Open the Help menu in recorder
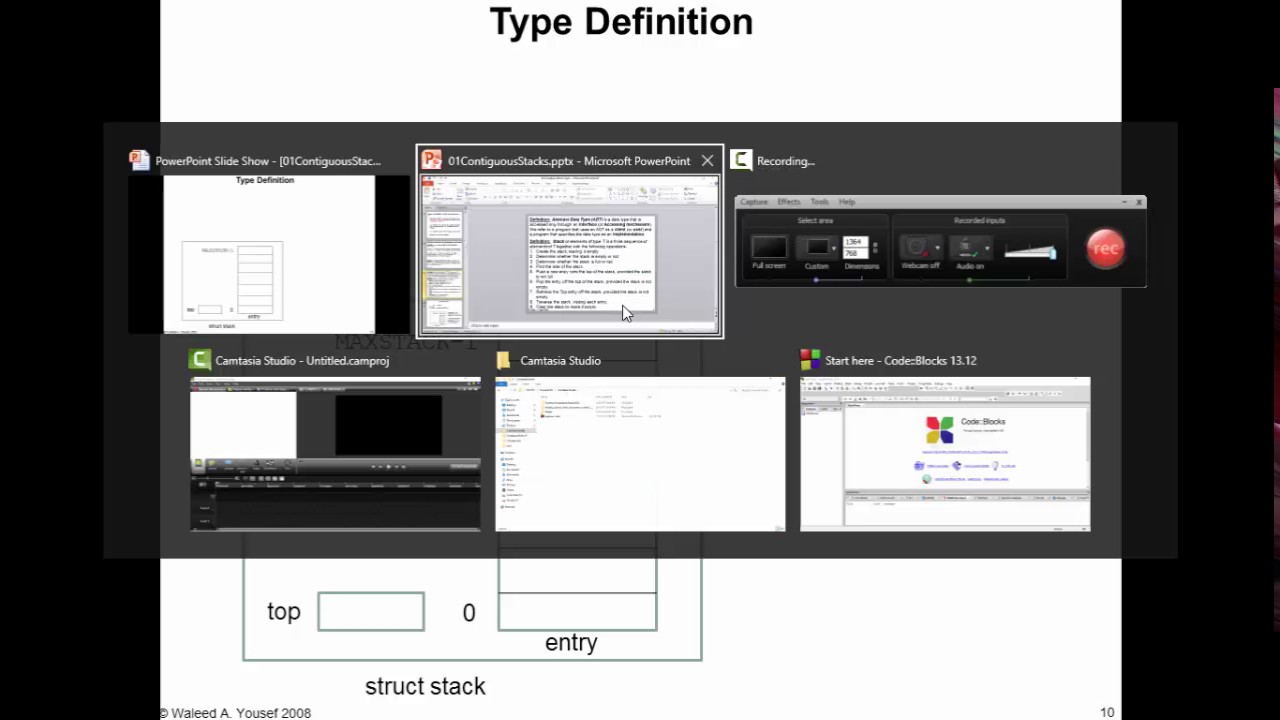This screenshot has width=1280, height=720. click(x=847, y=202)
